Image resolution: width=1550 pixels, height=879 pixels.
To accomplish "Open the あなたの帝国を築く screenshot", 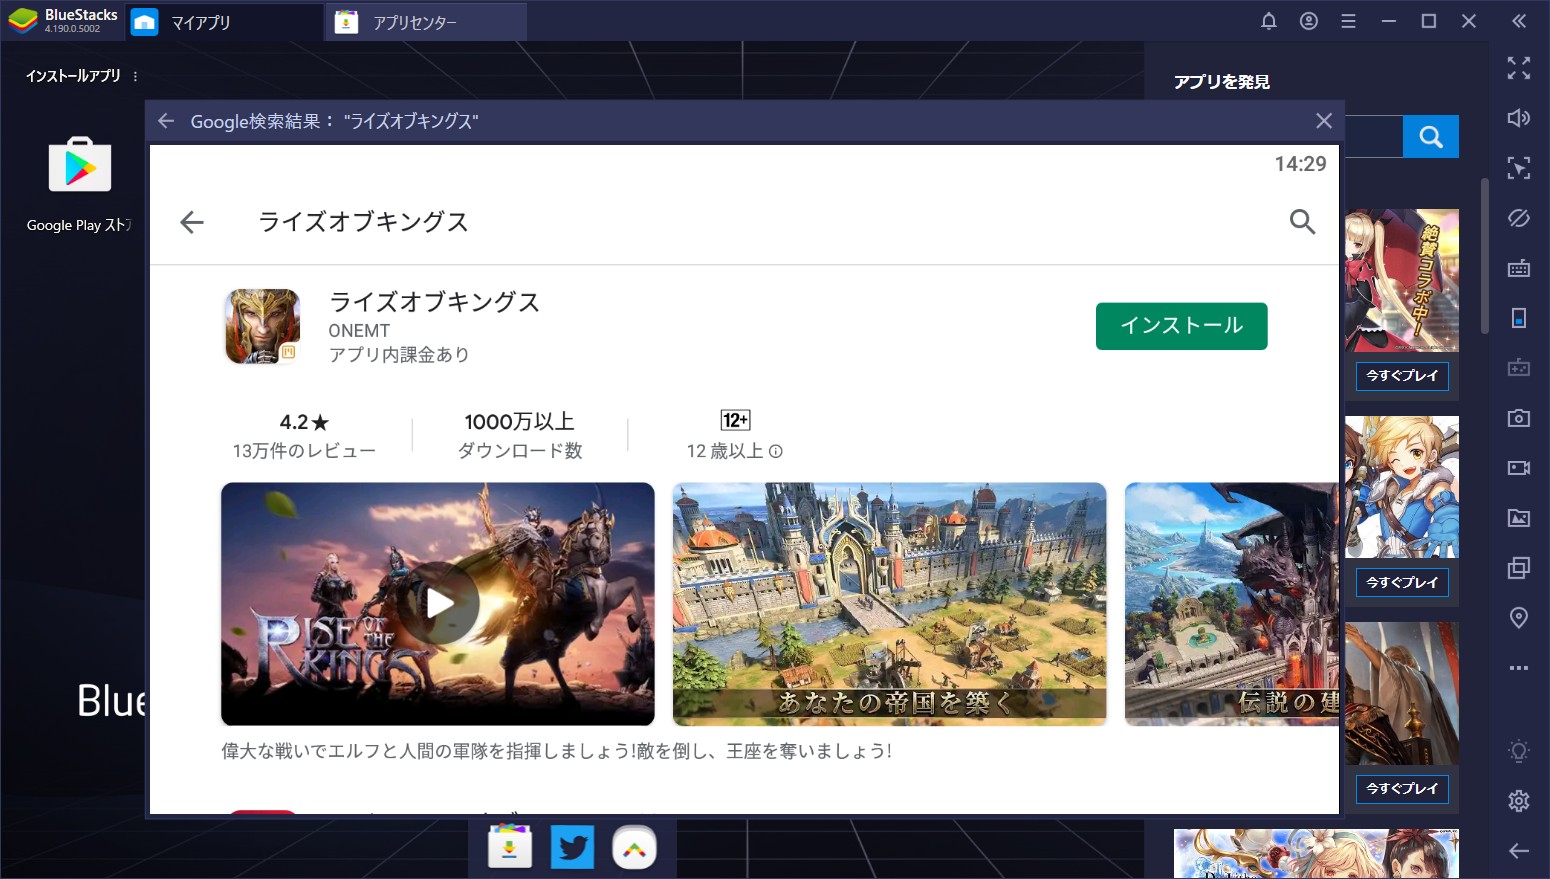I will coord(890,604).
